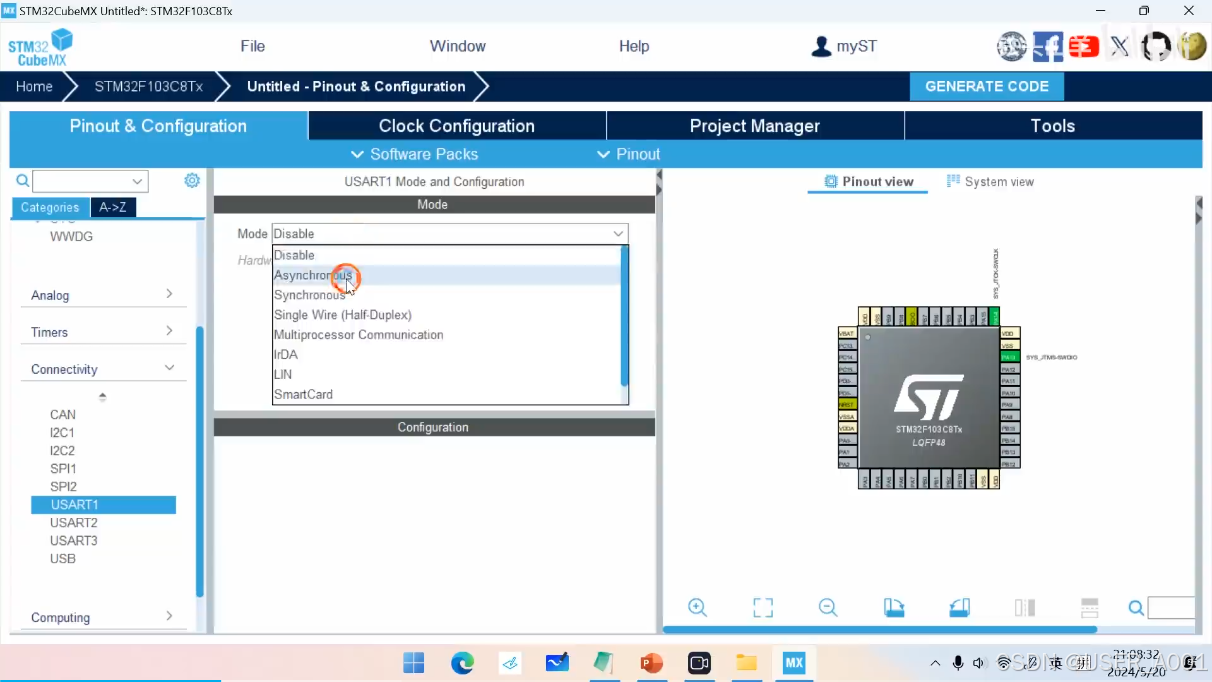Click the pinout horizontal scrollbar
Viewport: 1212px width, 682px height.
880,629
